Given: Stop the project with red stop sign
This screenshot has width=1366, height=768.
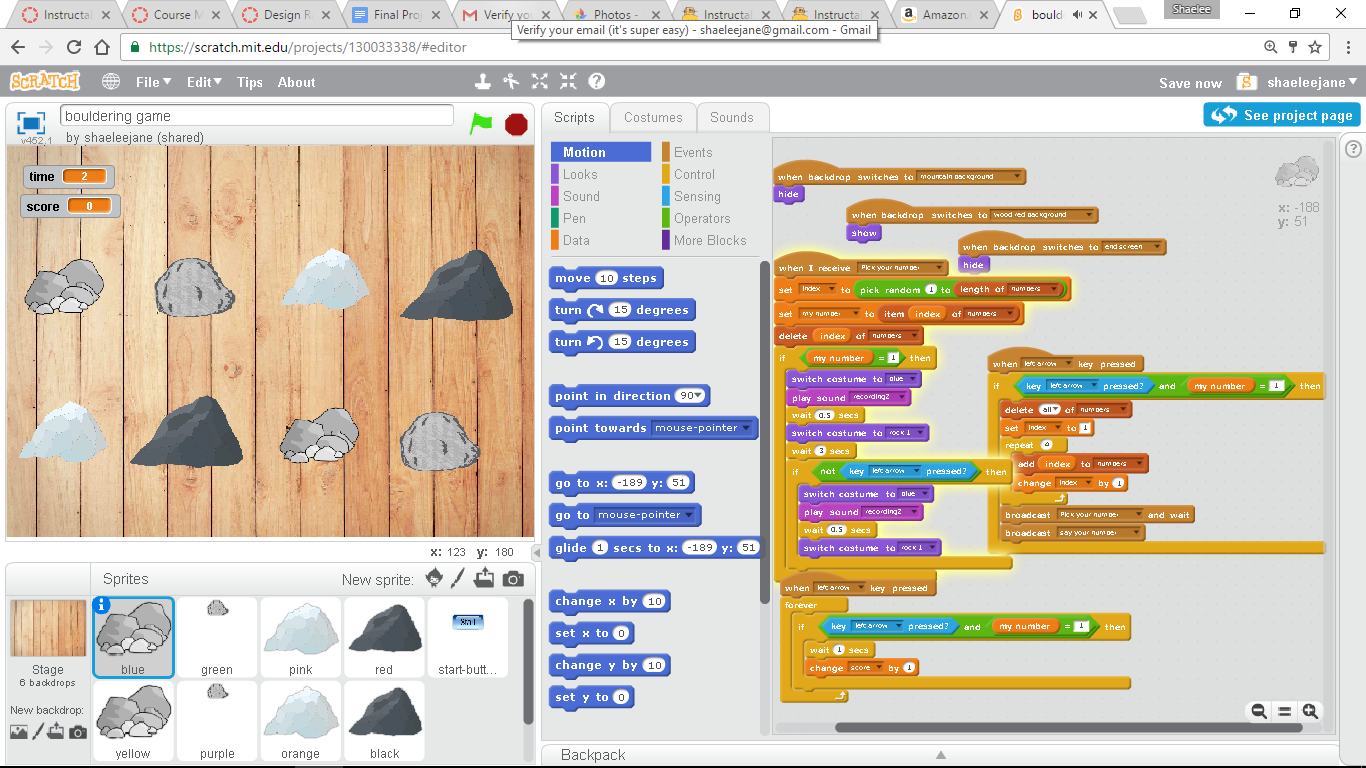Looking at the screenshot, I should click(516, 123).
